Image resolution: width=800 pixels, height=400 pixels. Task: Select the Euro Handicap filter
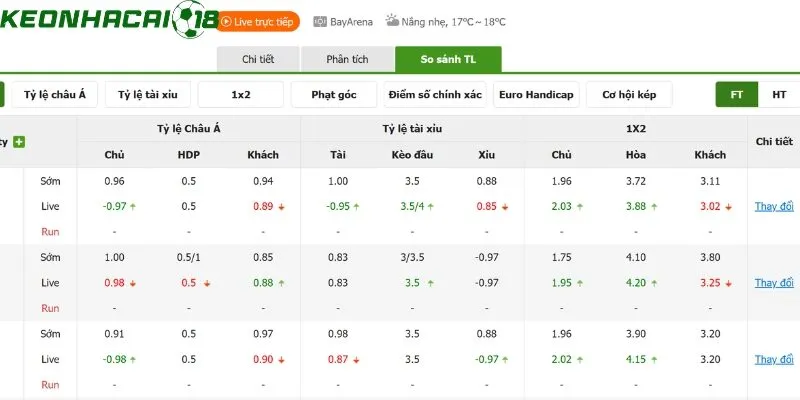tap(536, 95)
